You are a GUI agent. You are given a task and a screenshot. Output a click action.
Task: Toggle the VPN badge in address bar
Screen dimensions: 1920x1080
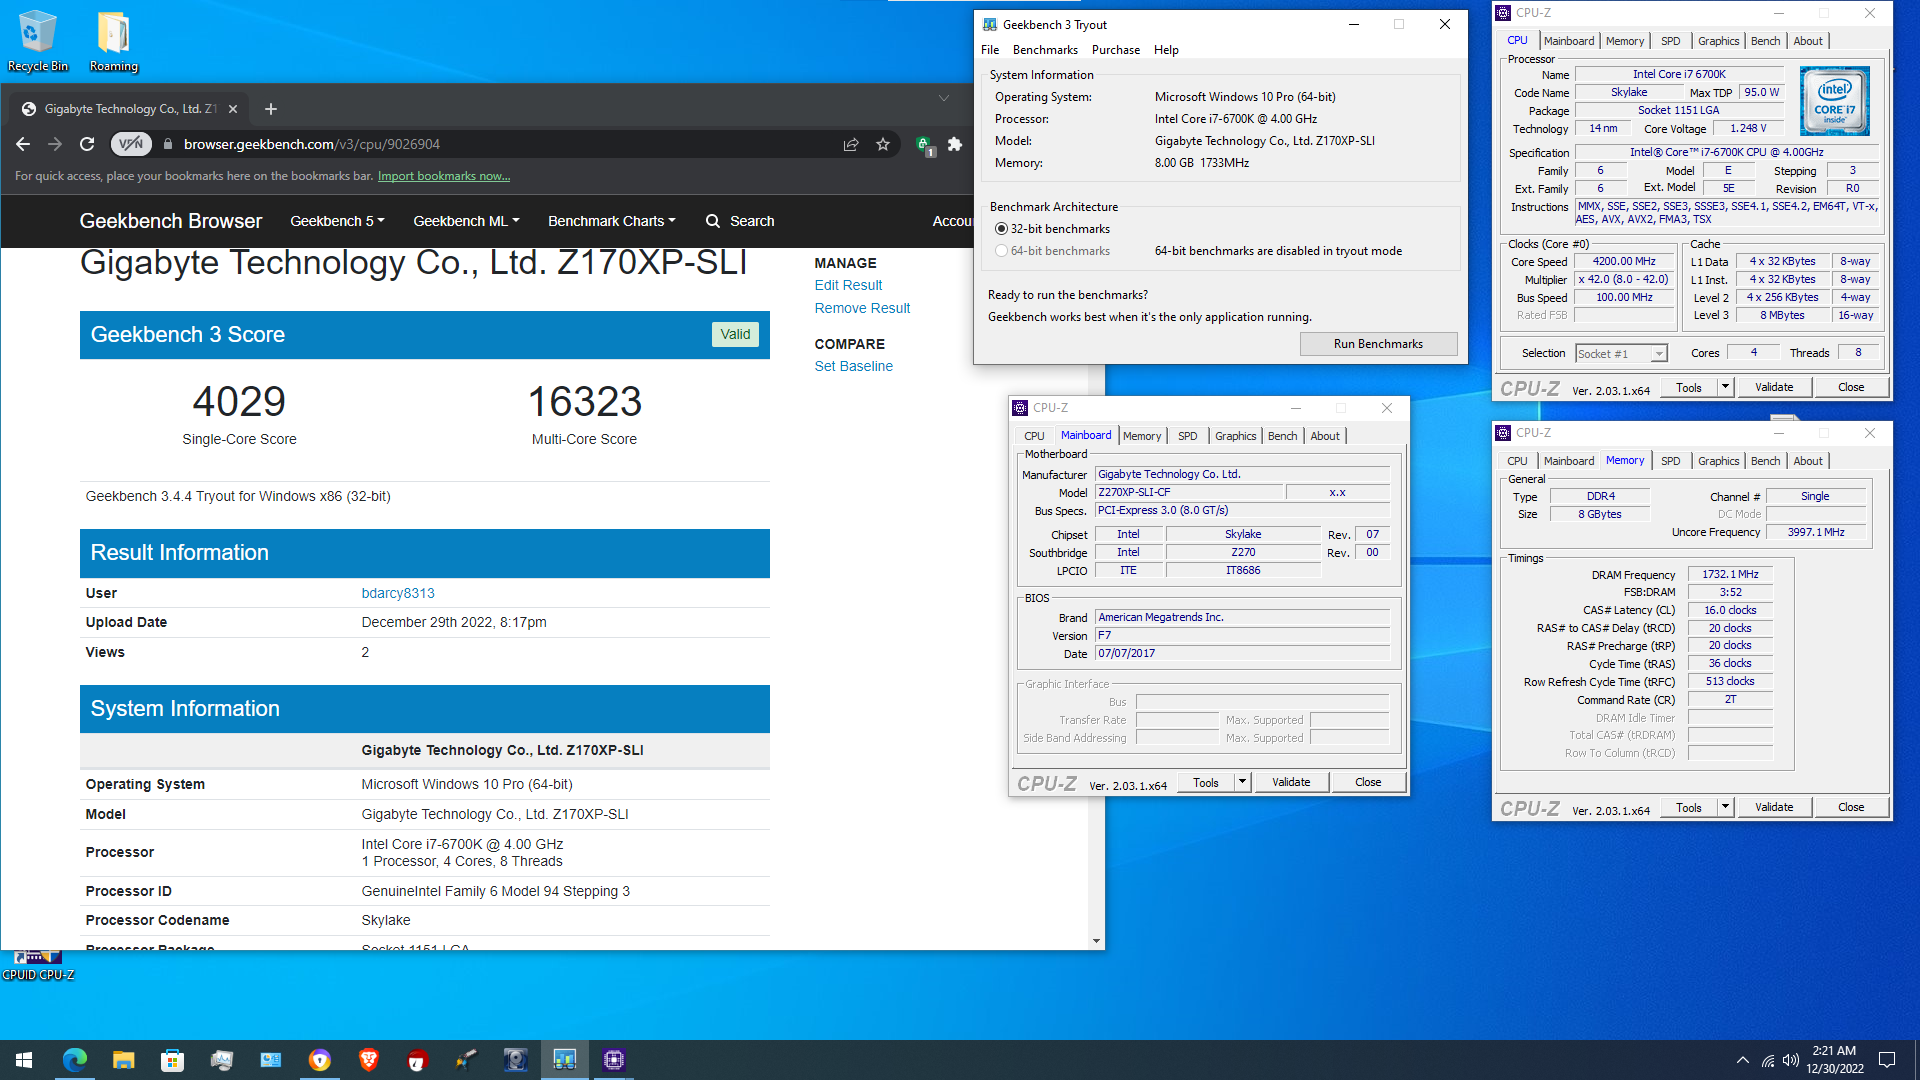130,144
